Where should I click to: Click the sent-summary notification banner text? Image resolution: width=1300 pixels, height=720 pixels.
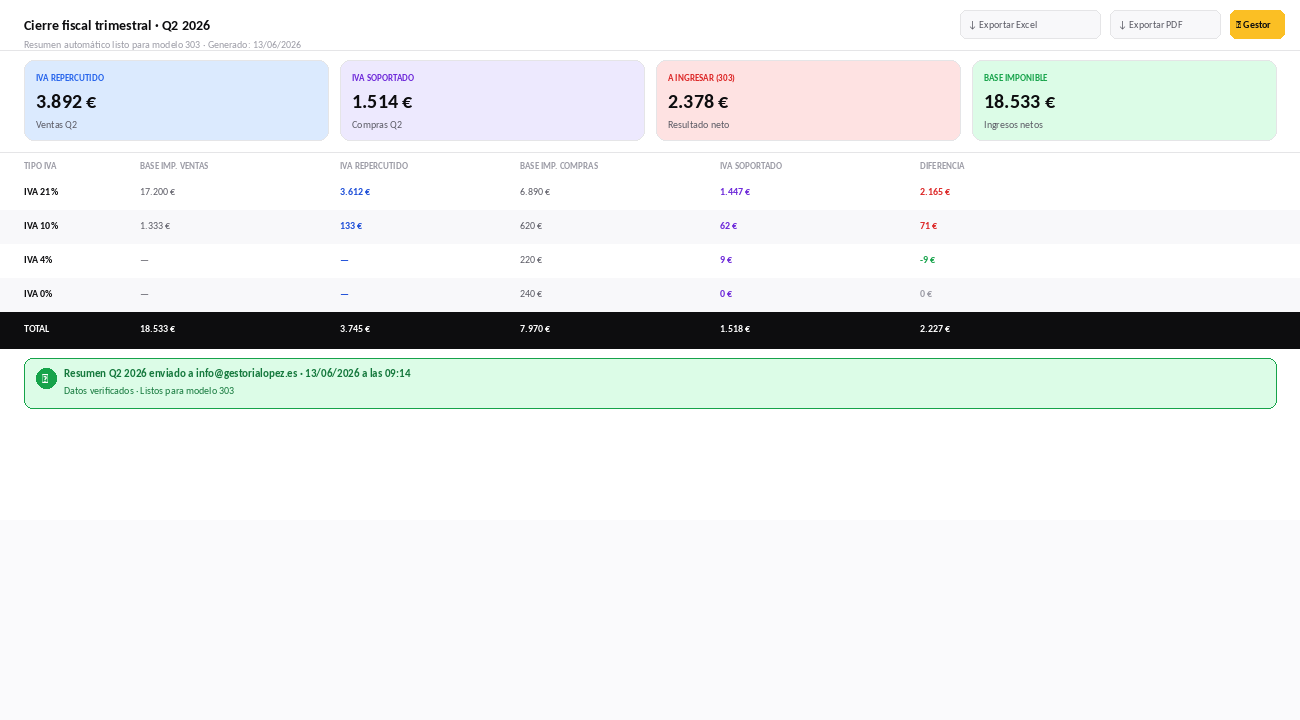237,373
